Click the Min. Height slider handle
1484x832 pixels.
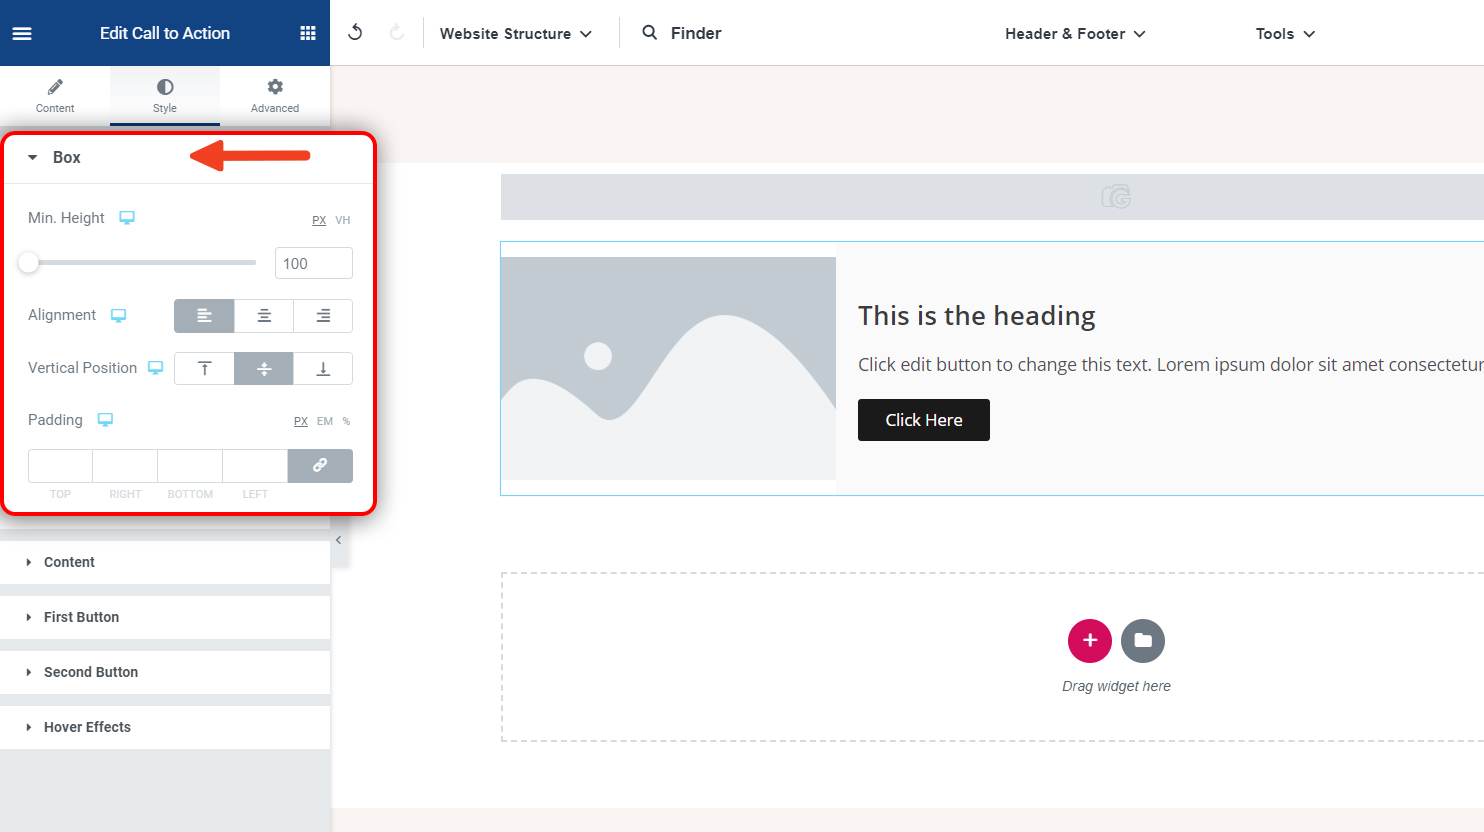click(x=28, y=263)
